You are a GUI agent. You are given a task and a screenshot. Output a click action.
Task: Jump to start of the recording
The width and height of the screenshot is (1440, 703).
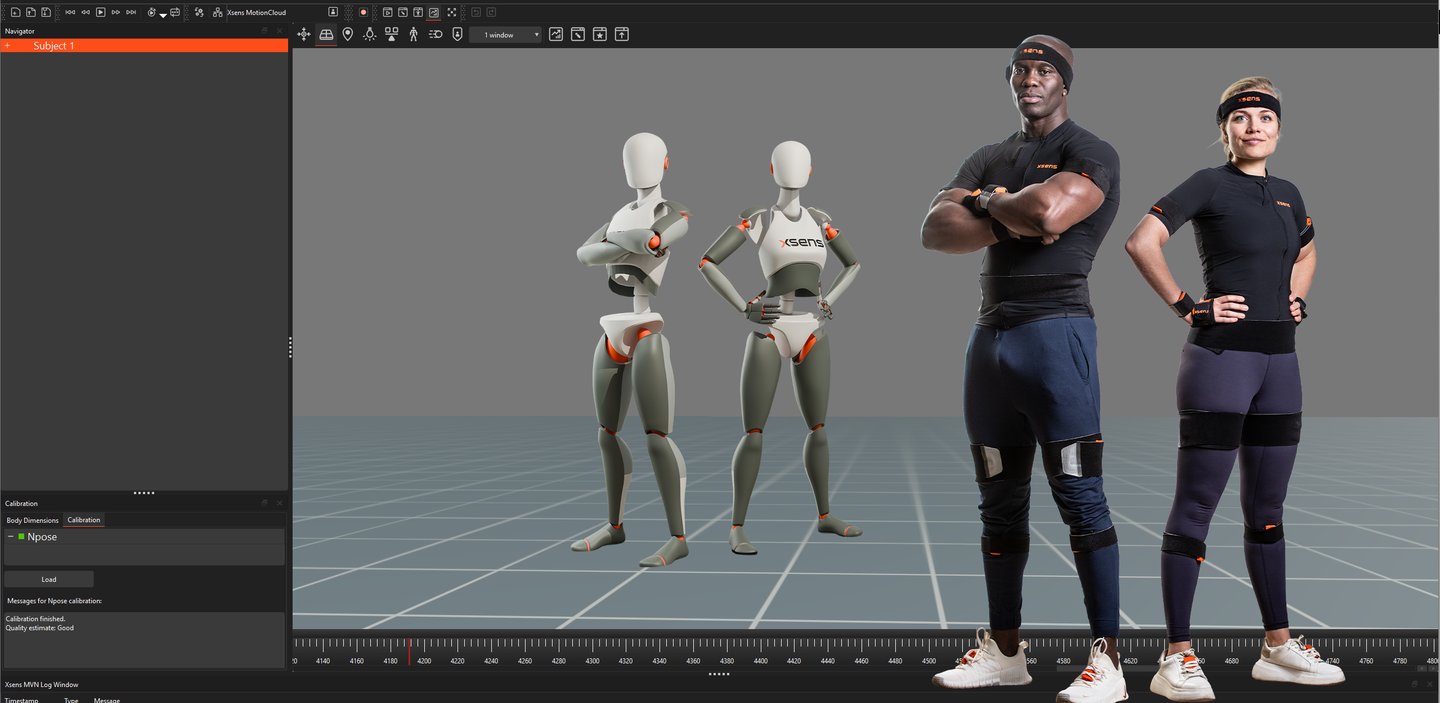[70, 12]
